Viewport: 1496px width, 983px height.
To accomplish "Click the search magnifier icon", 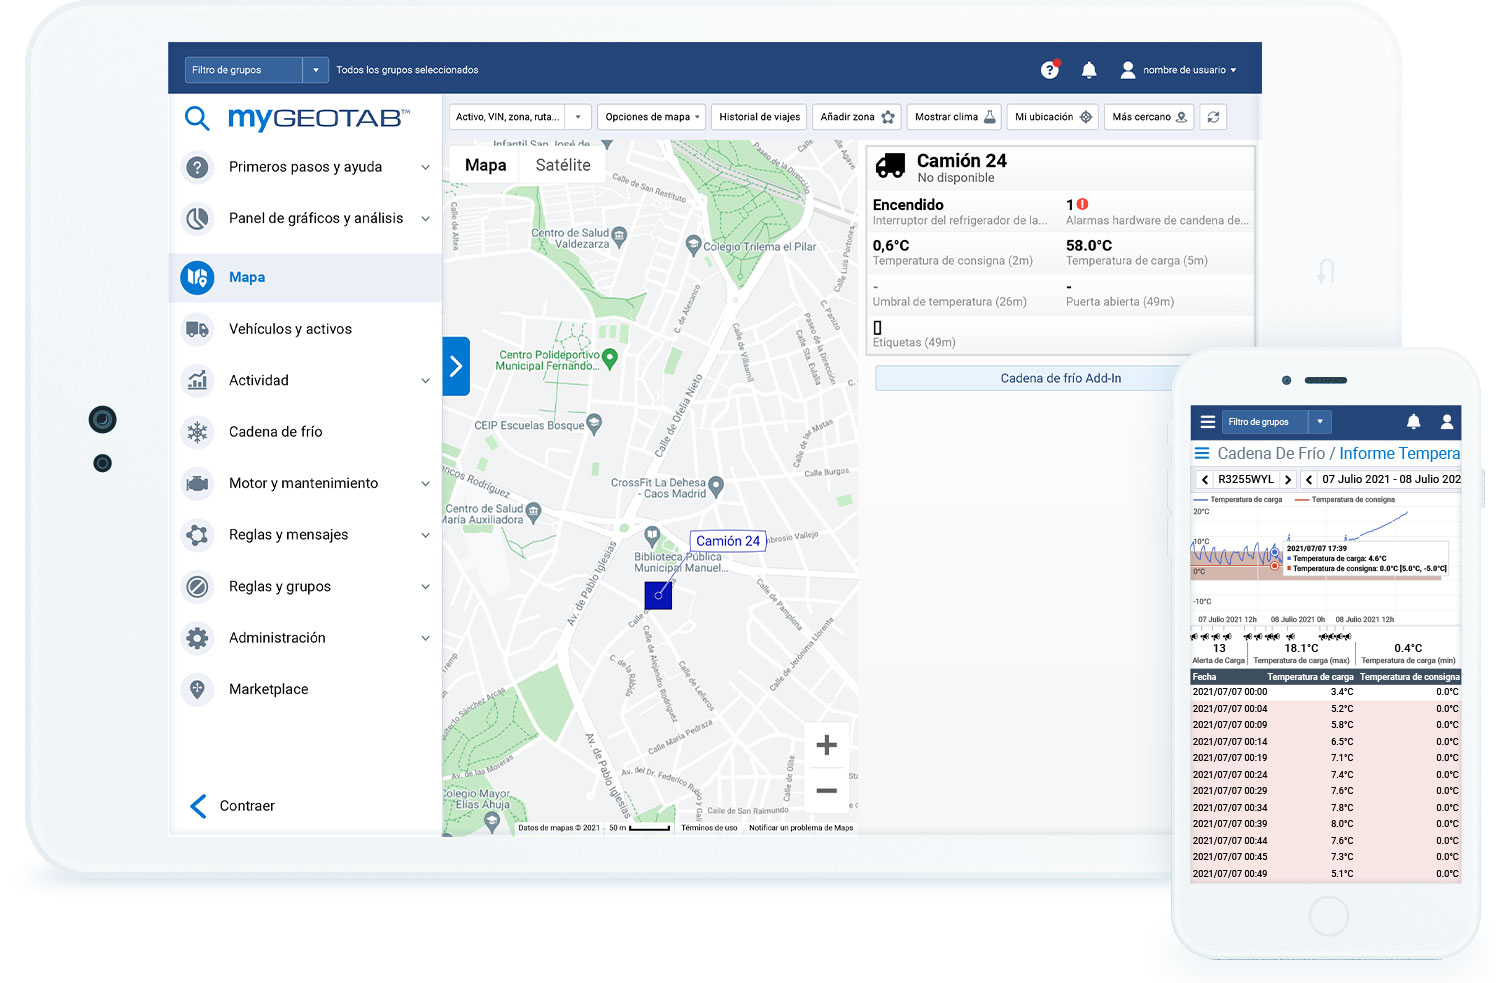I will (197, 119).
